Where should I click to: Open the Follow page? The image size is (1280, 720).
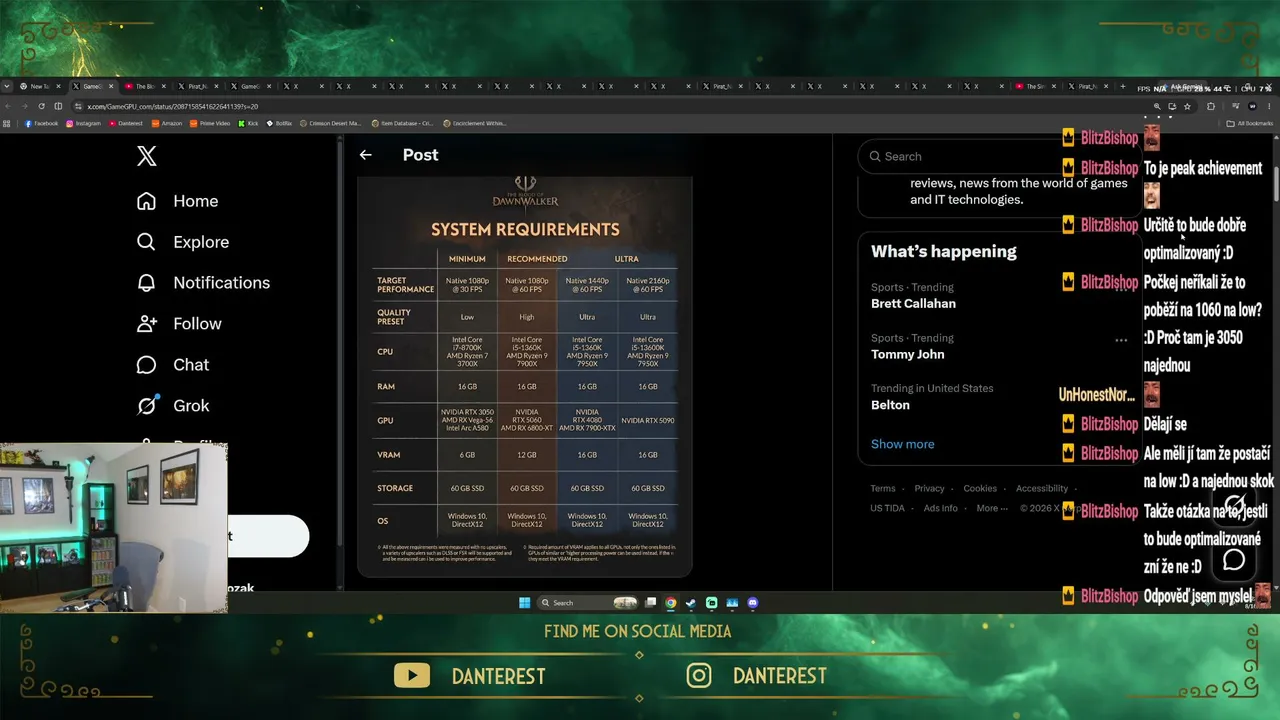(x=179, y=324)
